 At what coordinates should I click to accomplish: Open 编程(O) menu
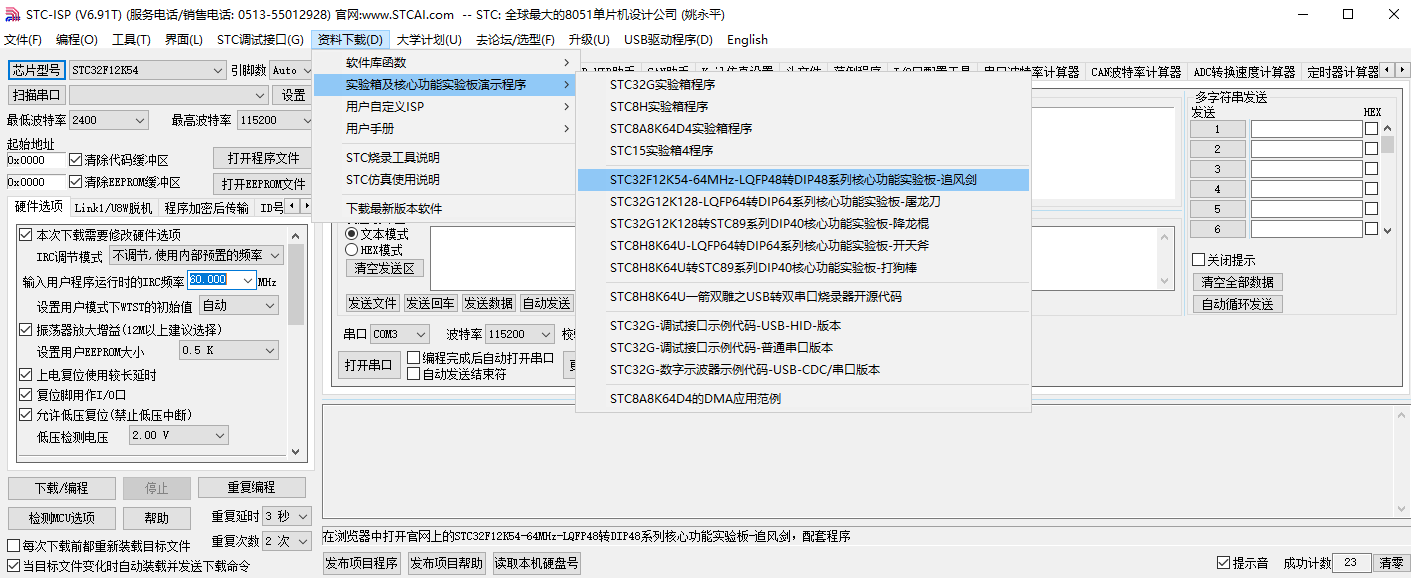[x=77, y=40]
